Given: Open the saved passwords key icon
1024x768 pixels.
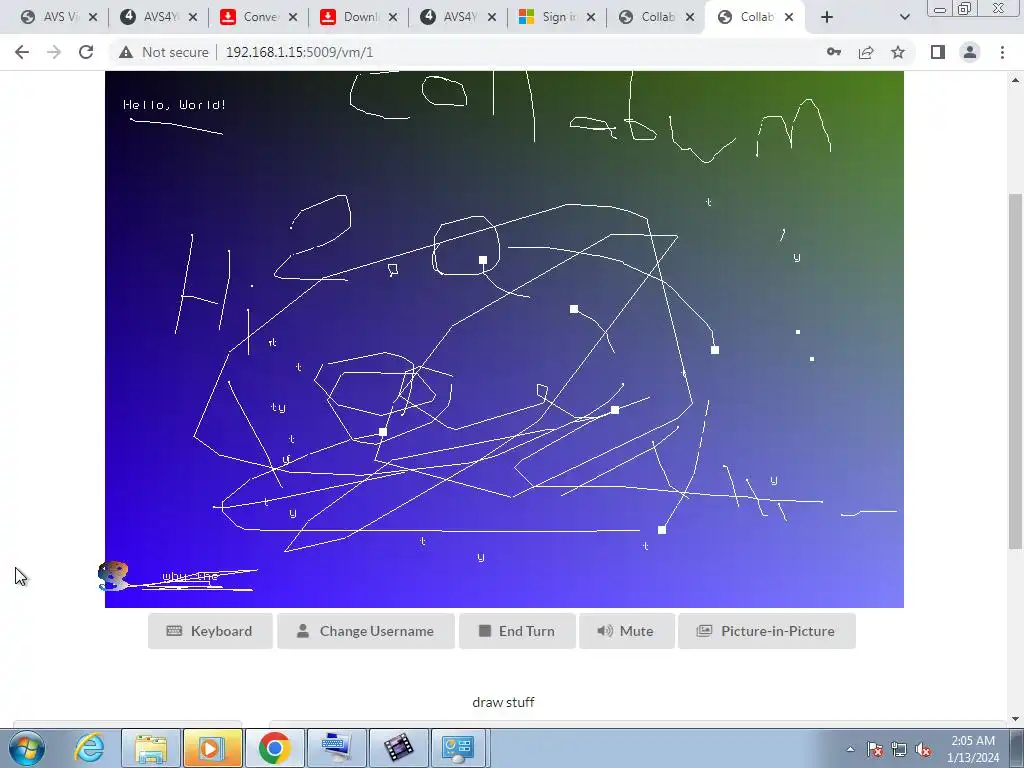Looking at the screenshot, I should pyautogui.click(x=834, y=52).
